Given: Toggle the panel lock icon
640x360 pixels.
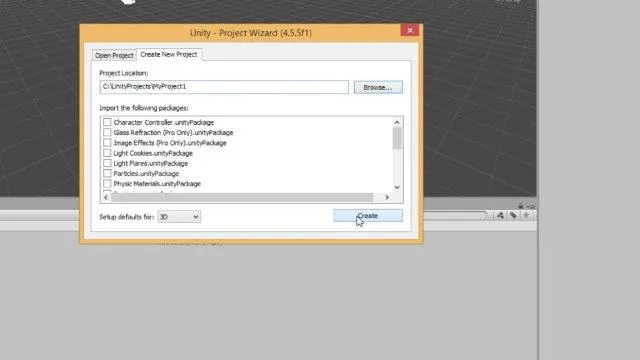Looking at the screenshot, I should (521, 206).
